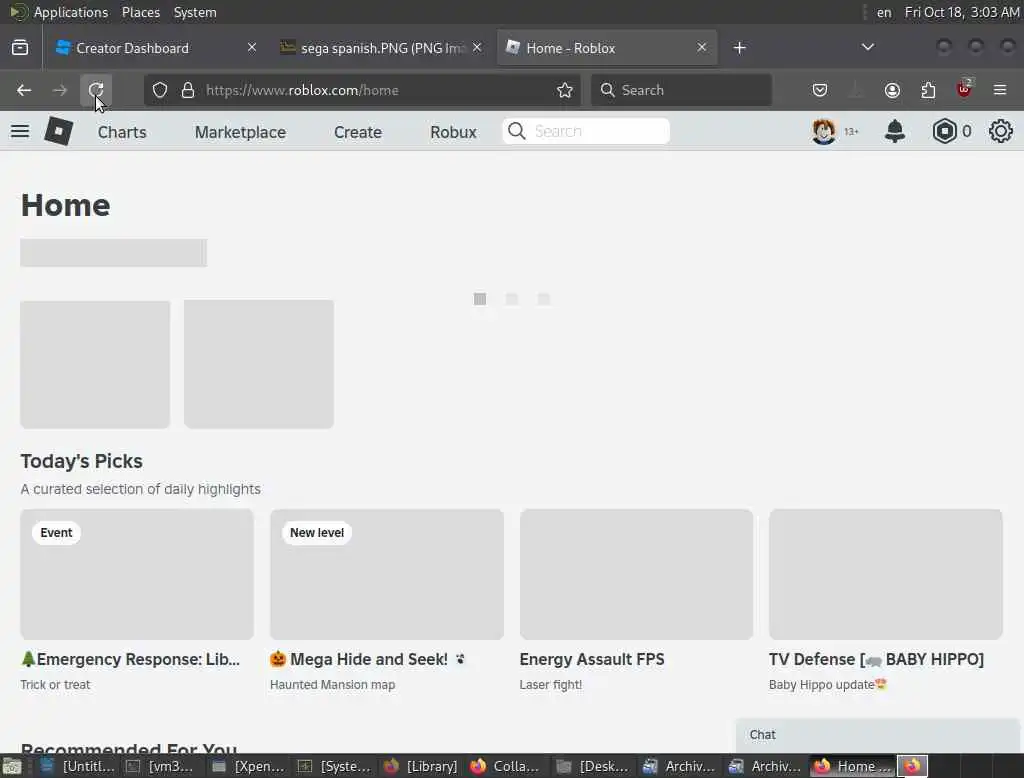Open the Robux page link
Image resolution: width=1024 pixels, height=778 pixels.
(x=453, y=132)
